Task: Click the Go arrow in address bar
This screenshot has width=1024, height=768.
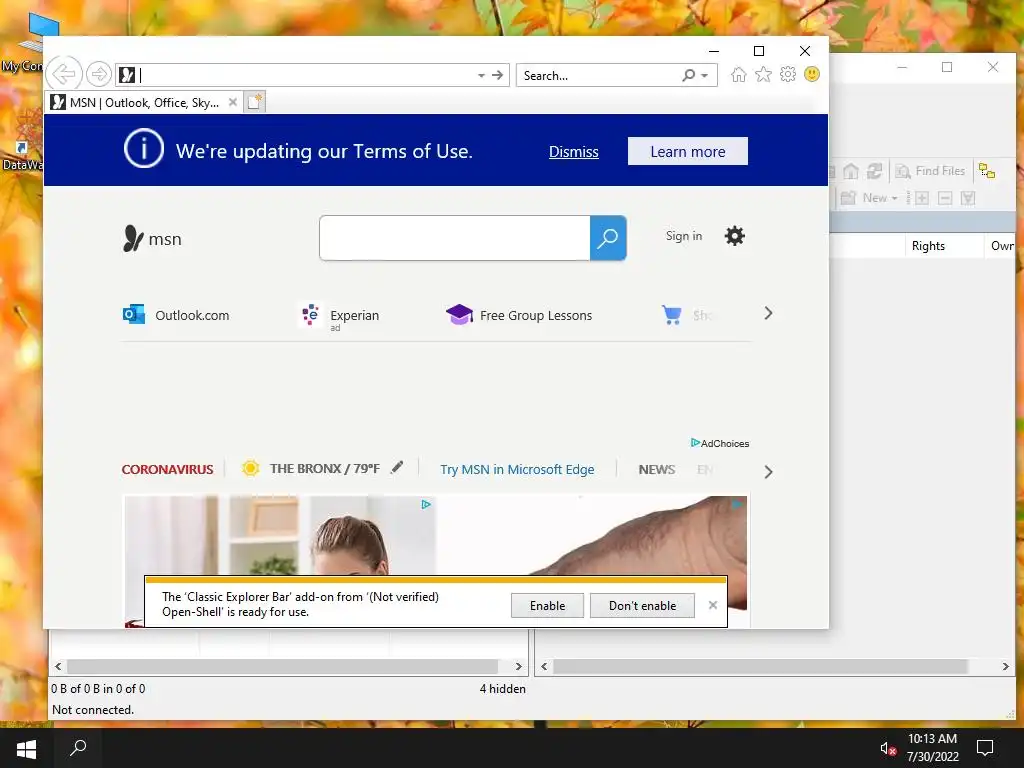Action: tap(498, 75)
